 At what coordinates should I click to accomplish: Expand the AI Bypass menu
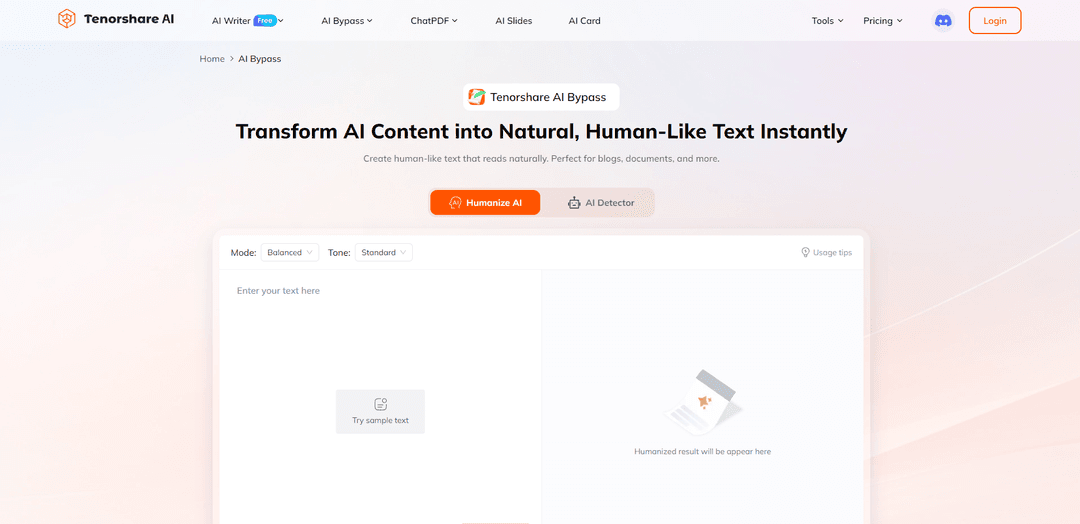(346, 21)
